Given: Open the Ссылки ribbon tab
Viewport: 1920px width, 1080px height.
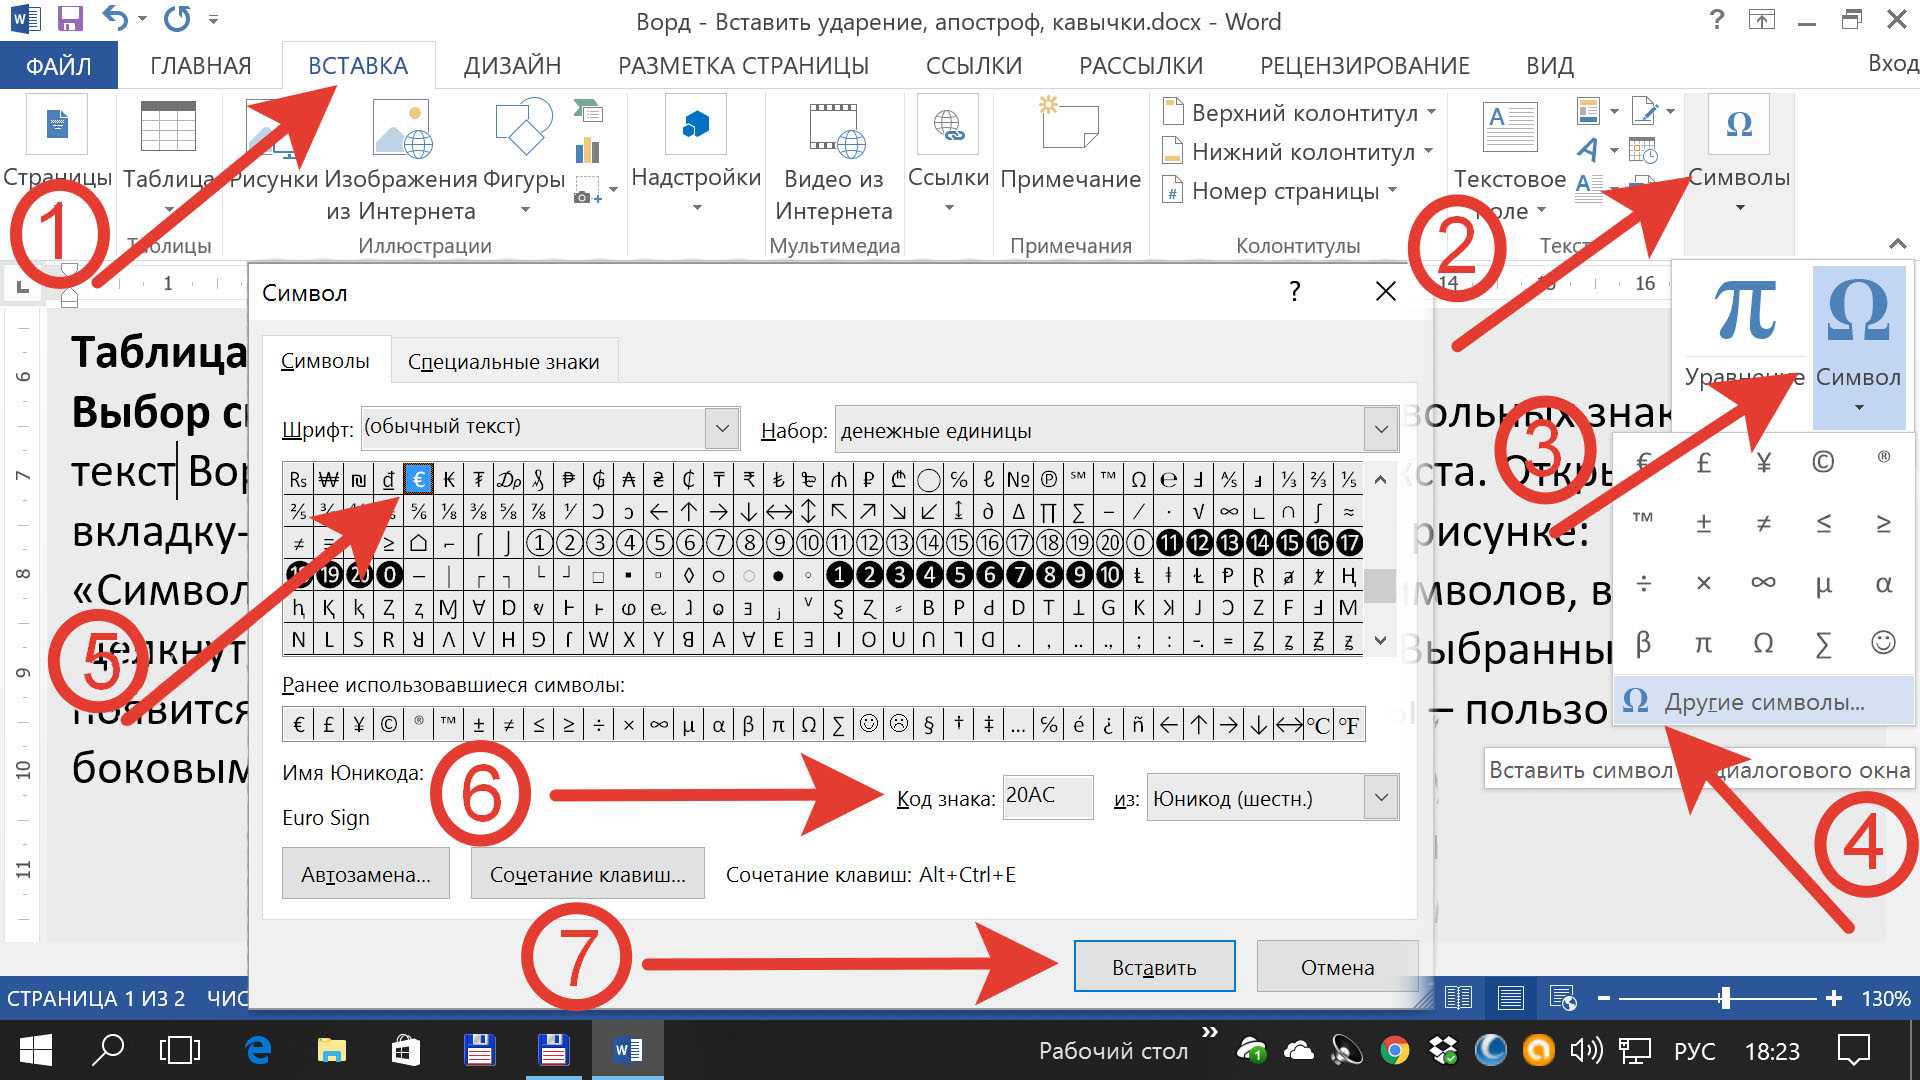Looking at the screenshot, I should 973,63.
